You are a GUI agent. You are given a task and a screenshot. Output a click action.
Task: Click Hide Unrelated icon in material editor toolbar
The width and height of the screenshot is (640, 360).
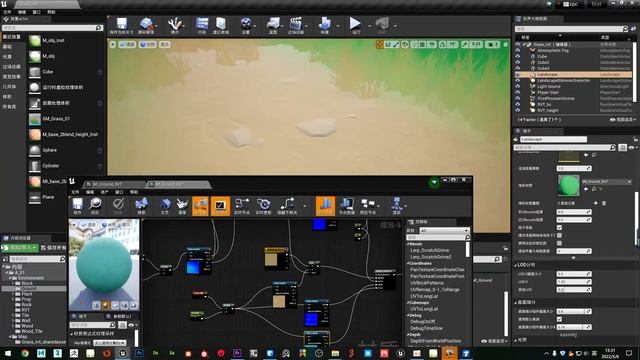point(287,206)
